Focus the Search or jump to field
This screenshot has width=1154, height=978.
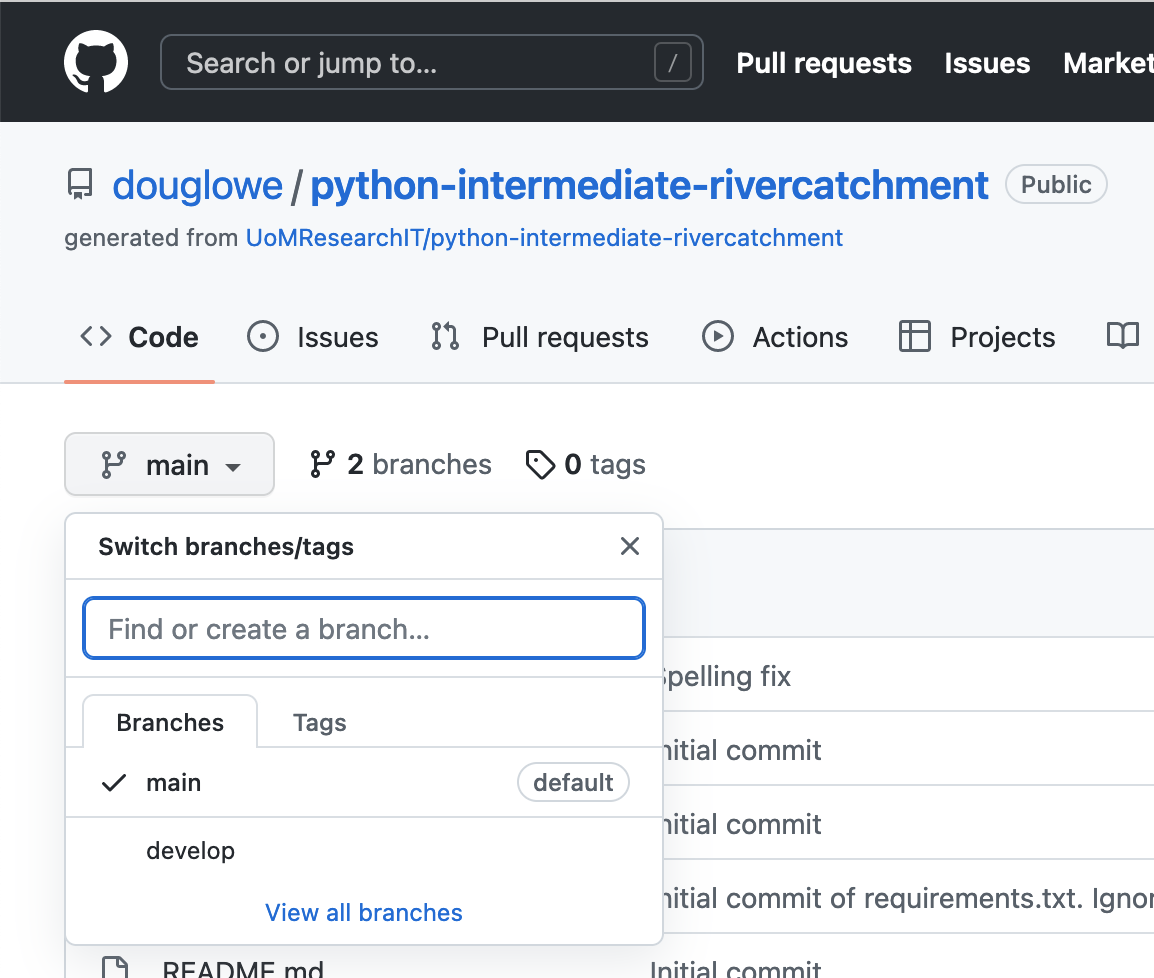[x=431, y=63]
